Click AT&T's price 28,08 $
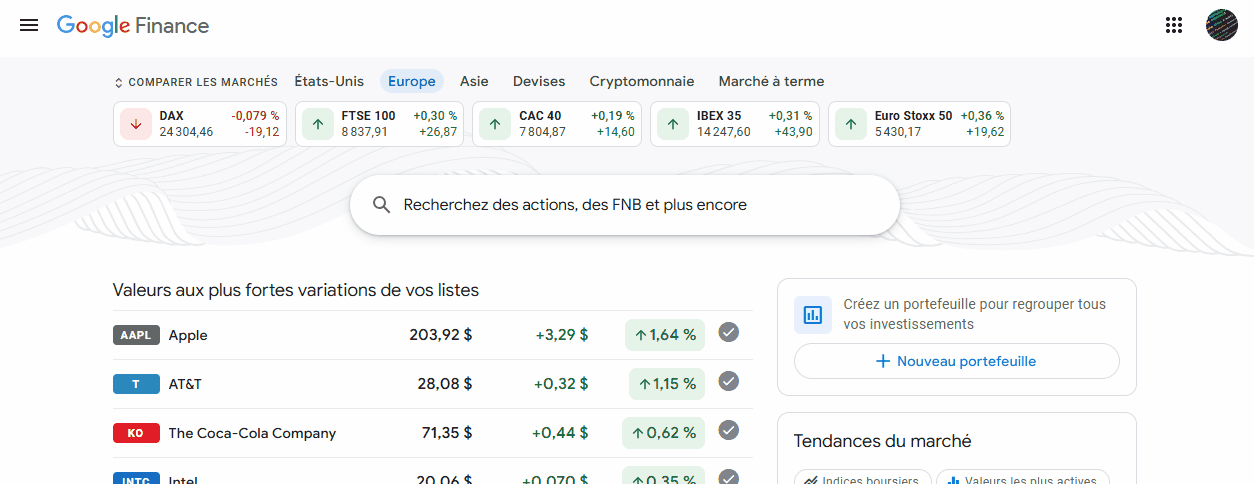The image size is (1254, 484). click(445, 384)
